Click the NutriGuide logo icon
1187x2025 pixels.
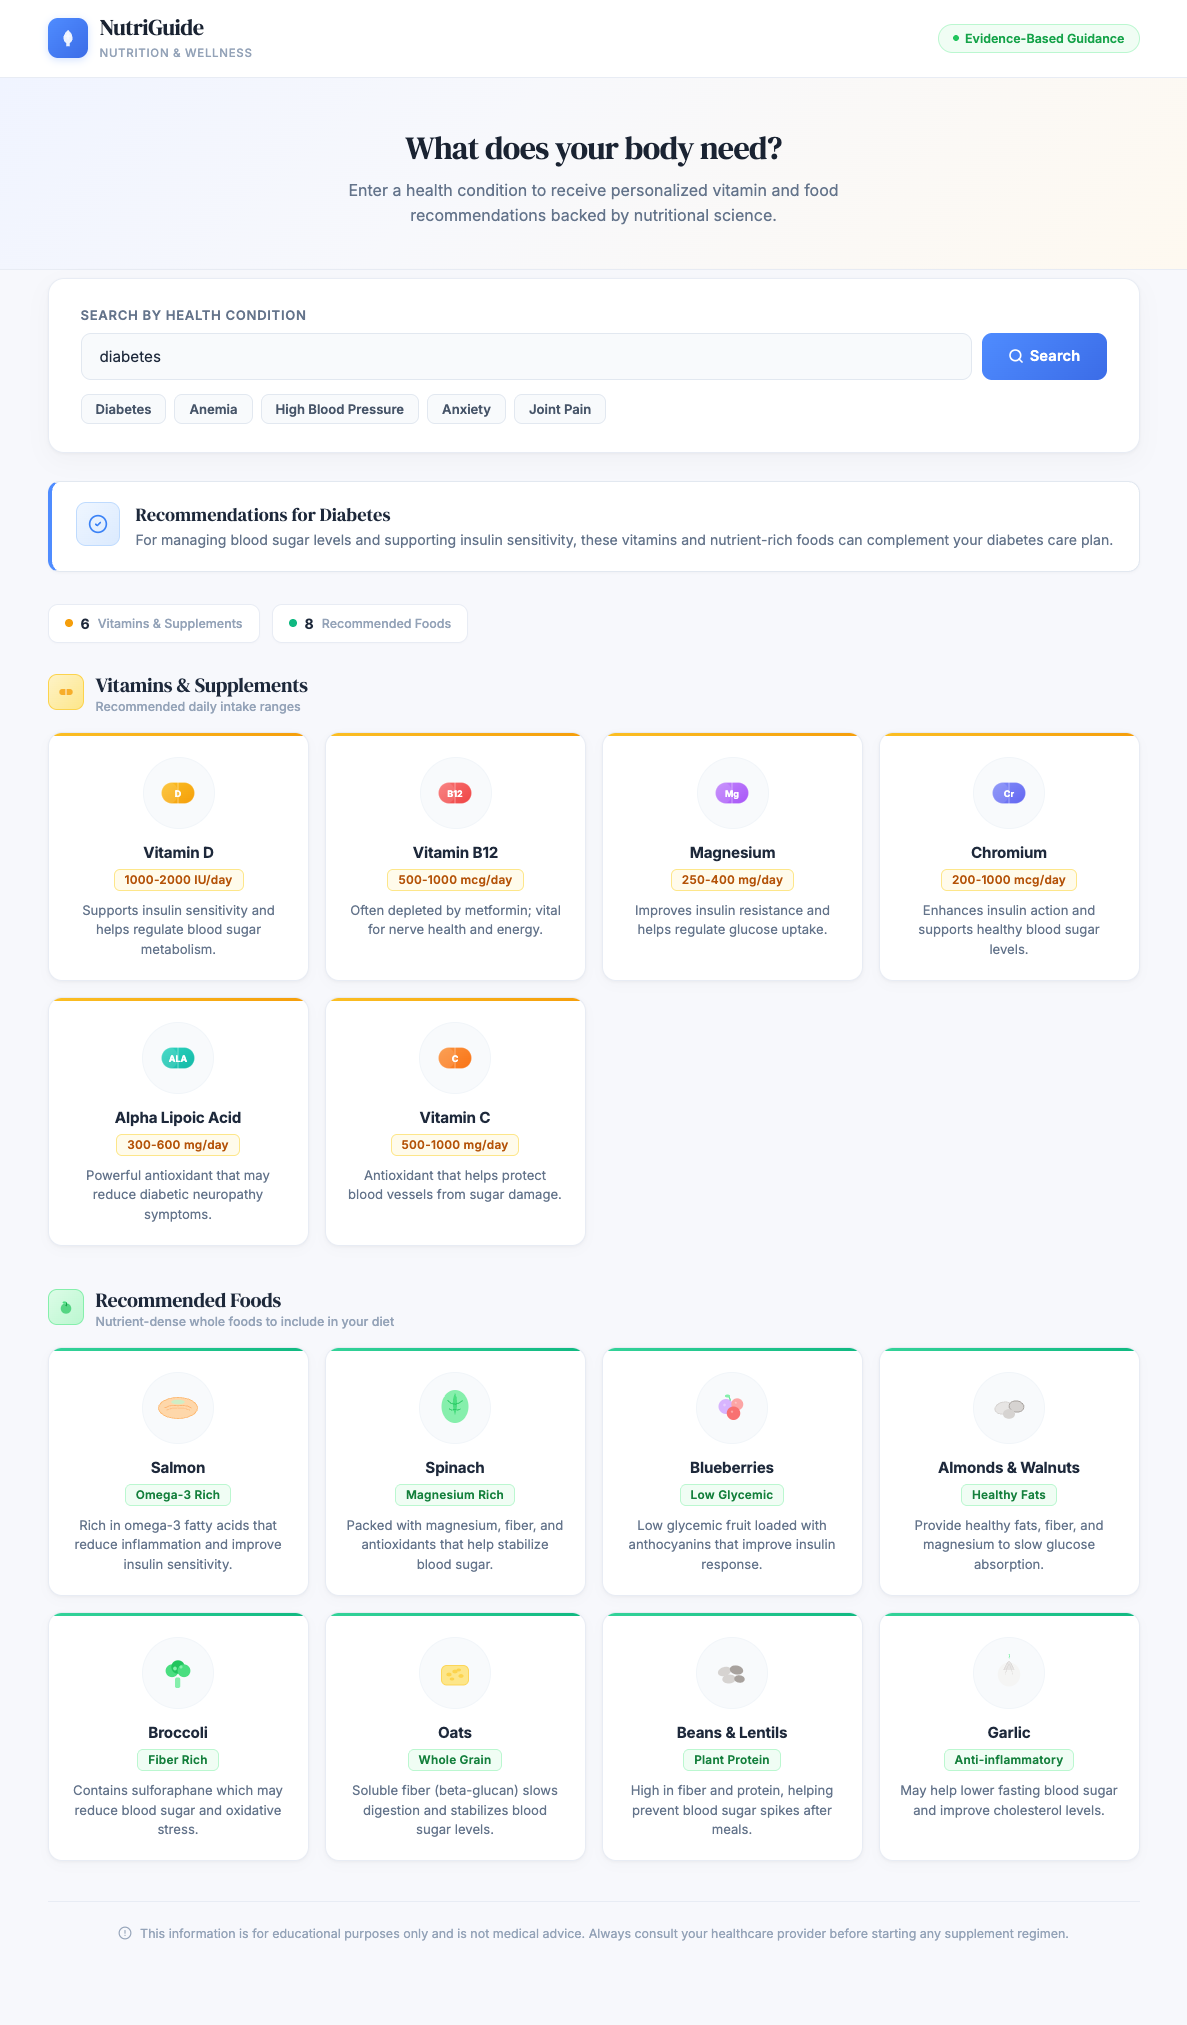coord(68,38)
